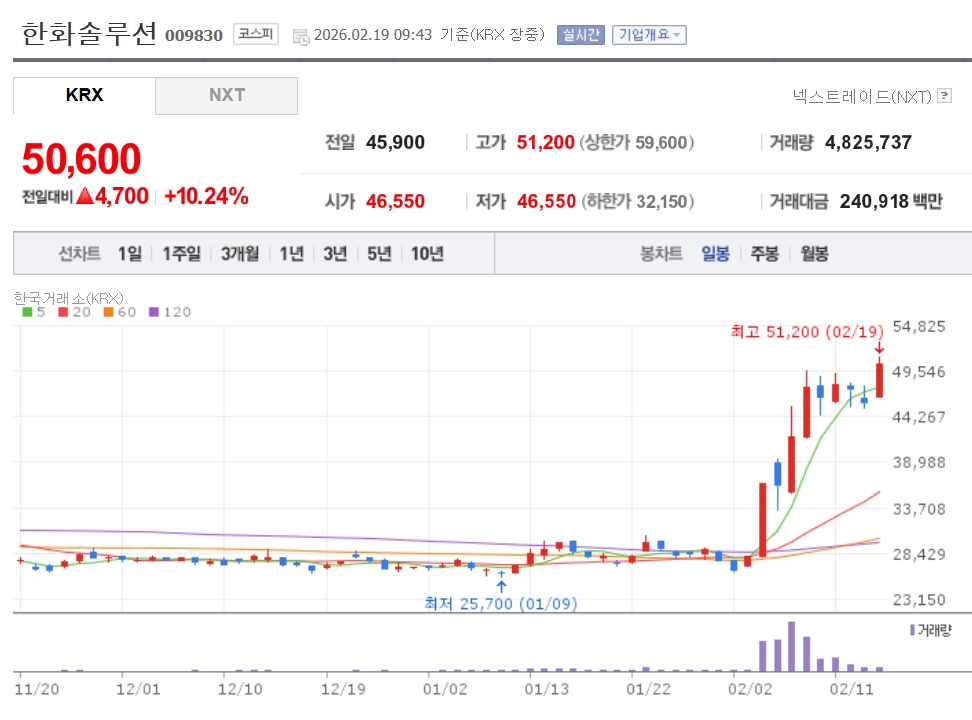972x720 pixels.
Task: Switch to the 10년 line chart
Action: (x=427, y=254)
